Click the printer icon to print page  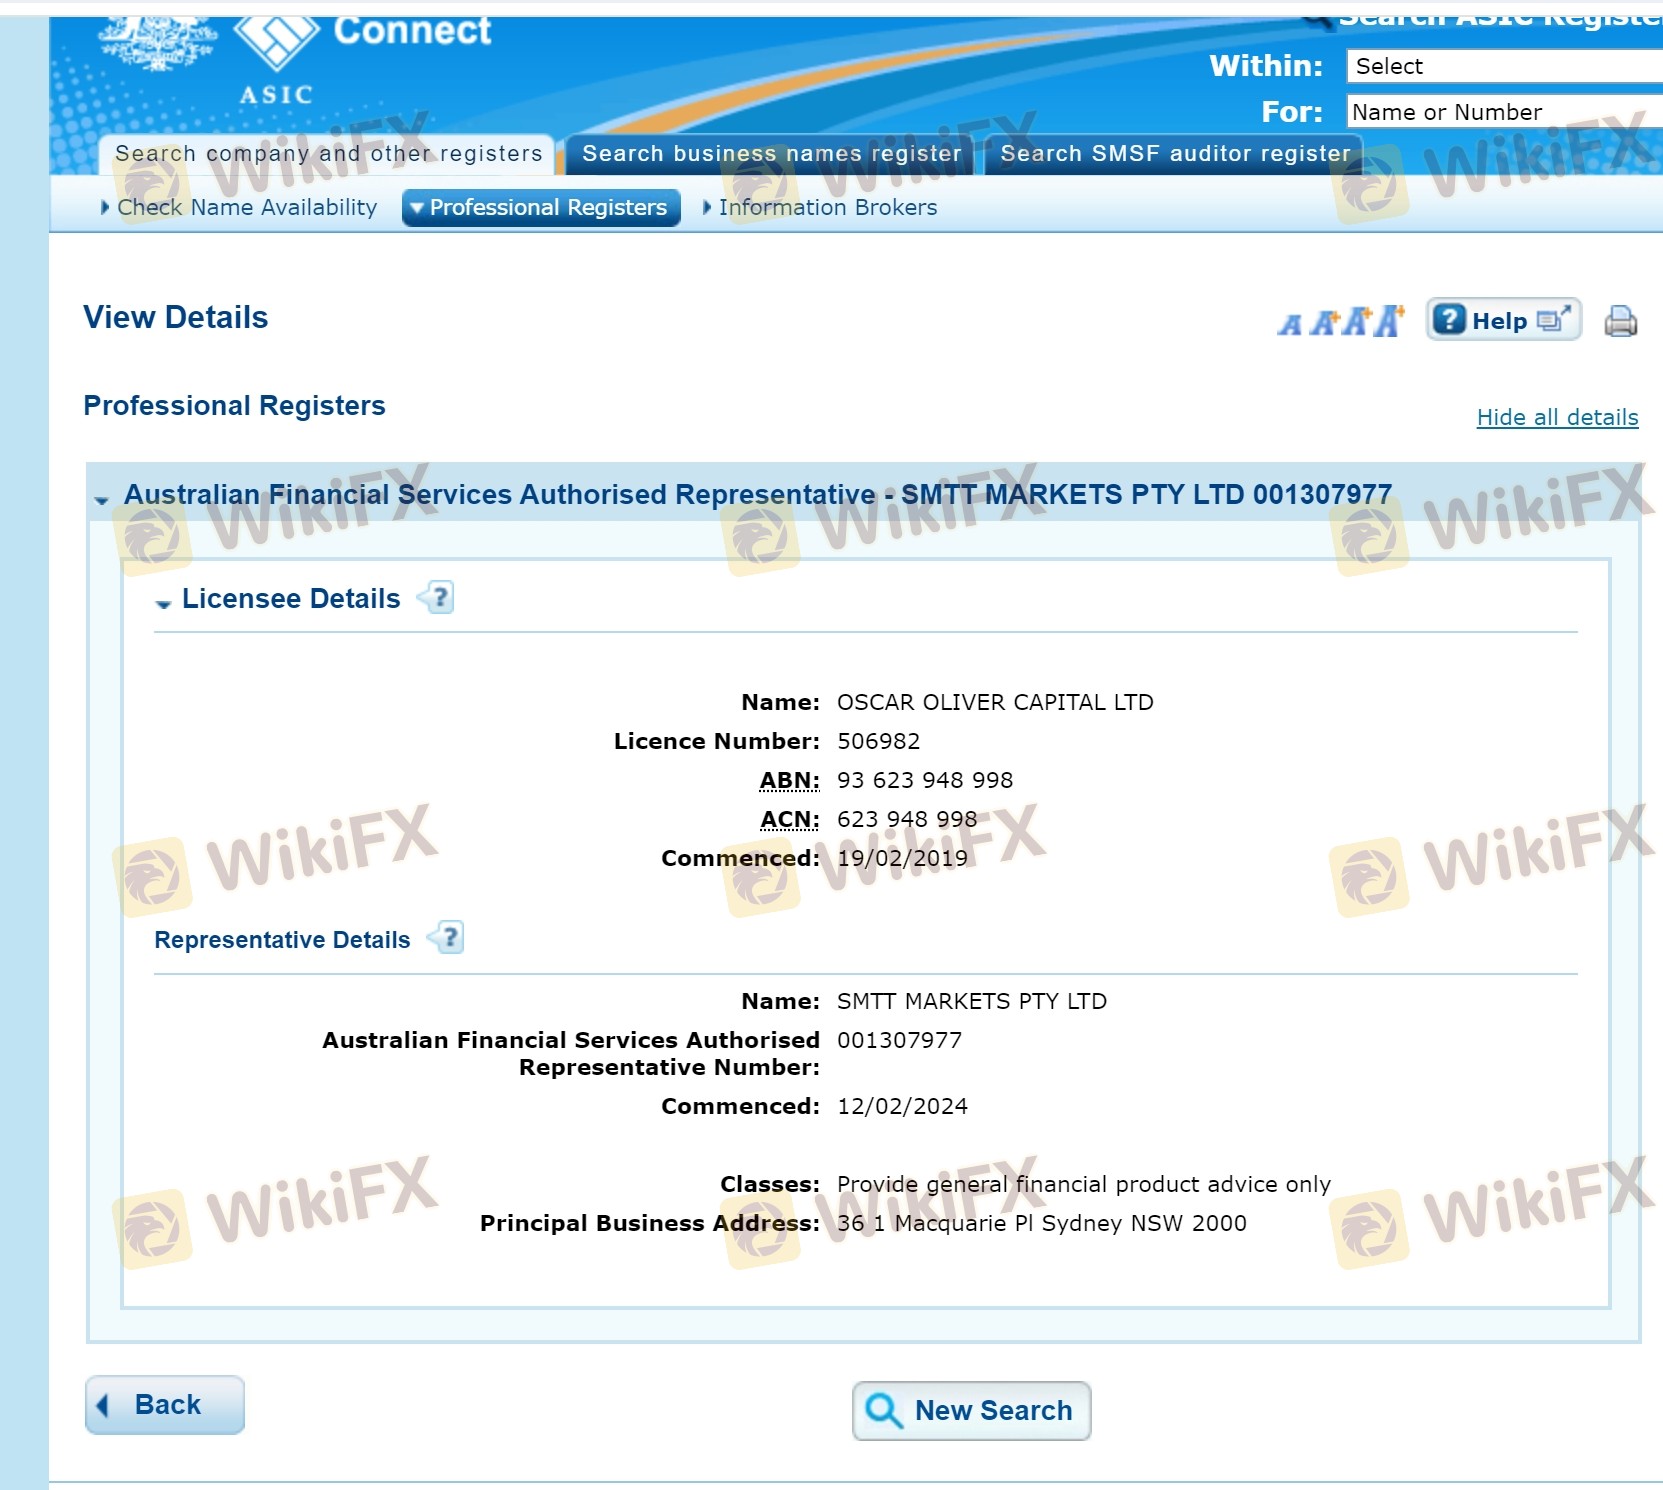[1620, 322]
